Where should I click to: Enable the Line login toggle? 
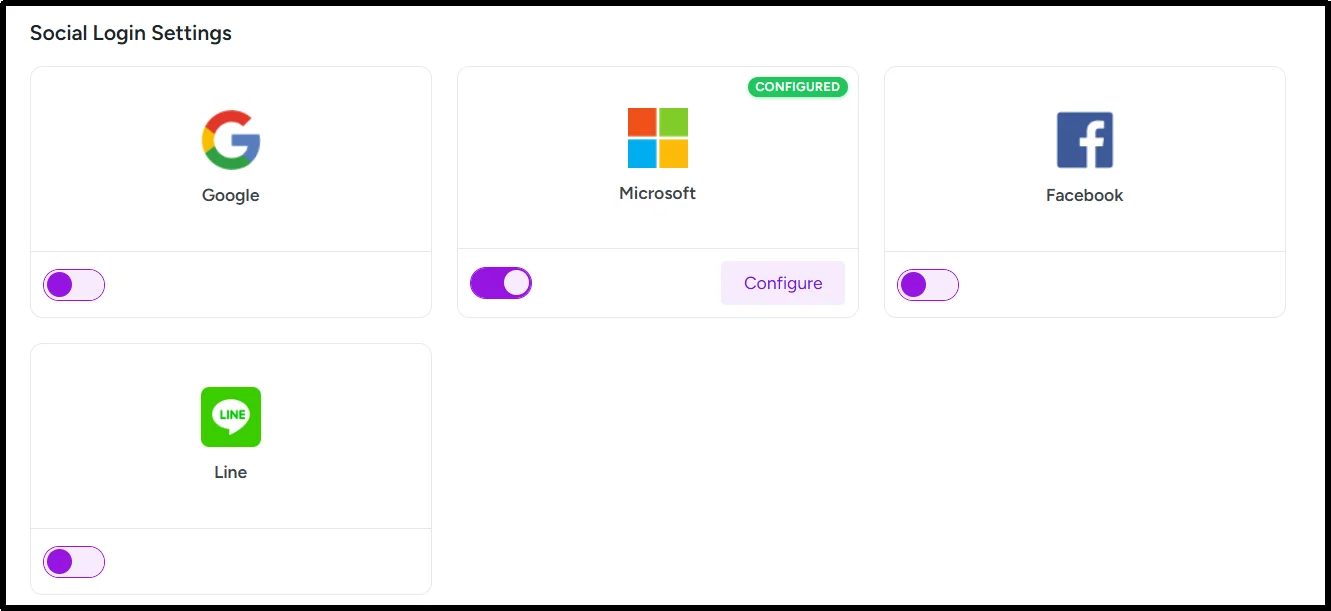pyautogui.click(x=73, y=561)
